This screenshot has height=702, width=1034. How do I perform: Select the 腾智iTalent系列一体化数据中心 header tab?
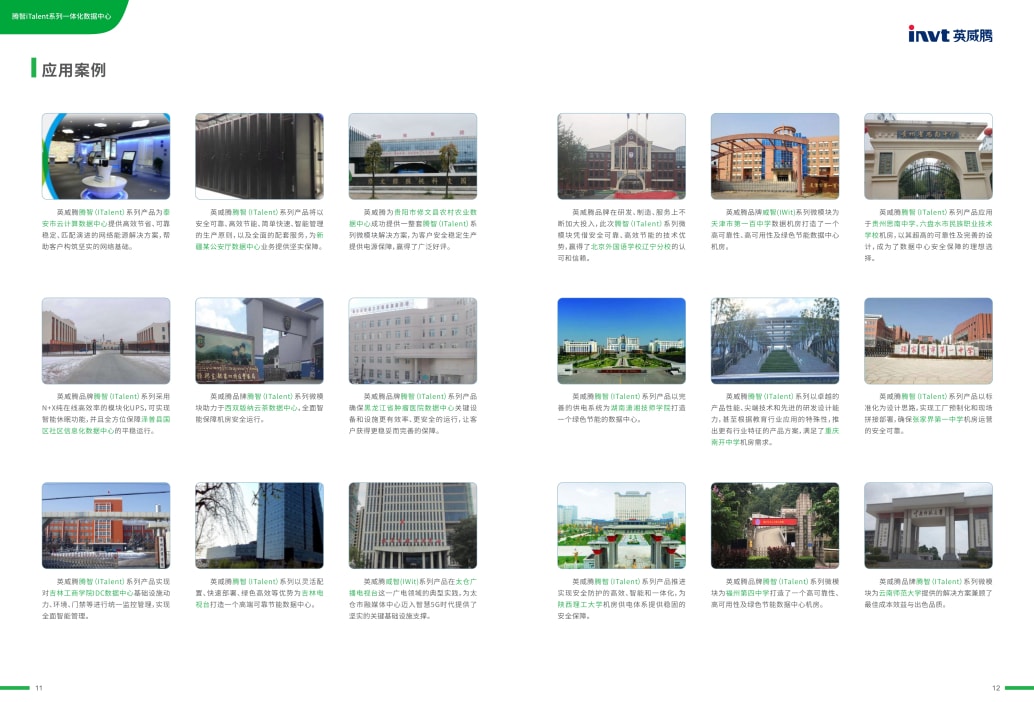tap(59, 17)
